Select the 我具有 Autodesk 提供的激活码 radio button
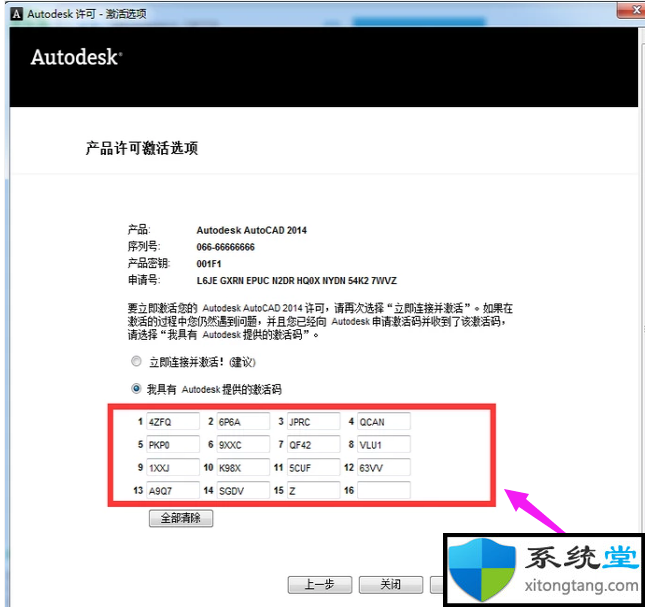 (x=136, y=388)
